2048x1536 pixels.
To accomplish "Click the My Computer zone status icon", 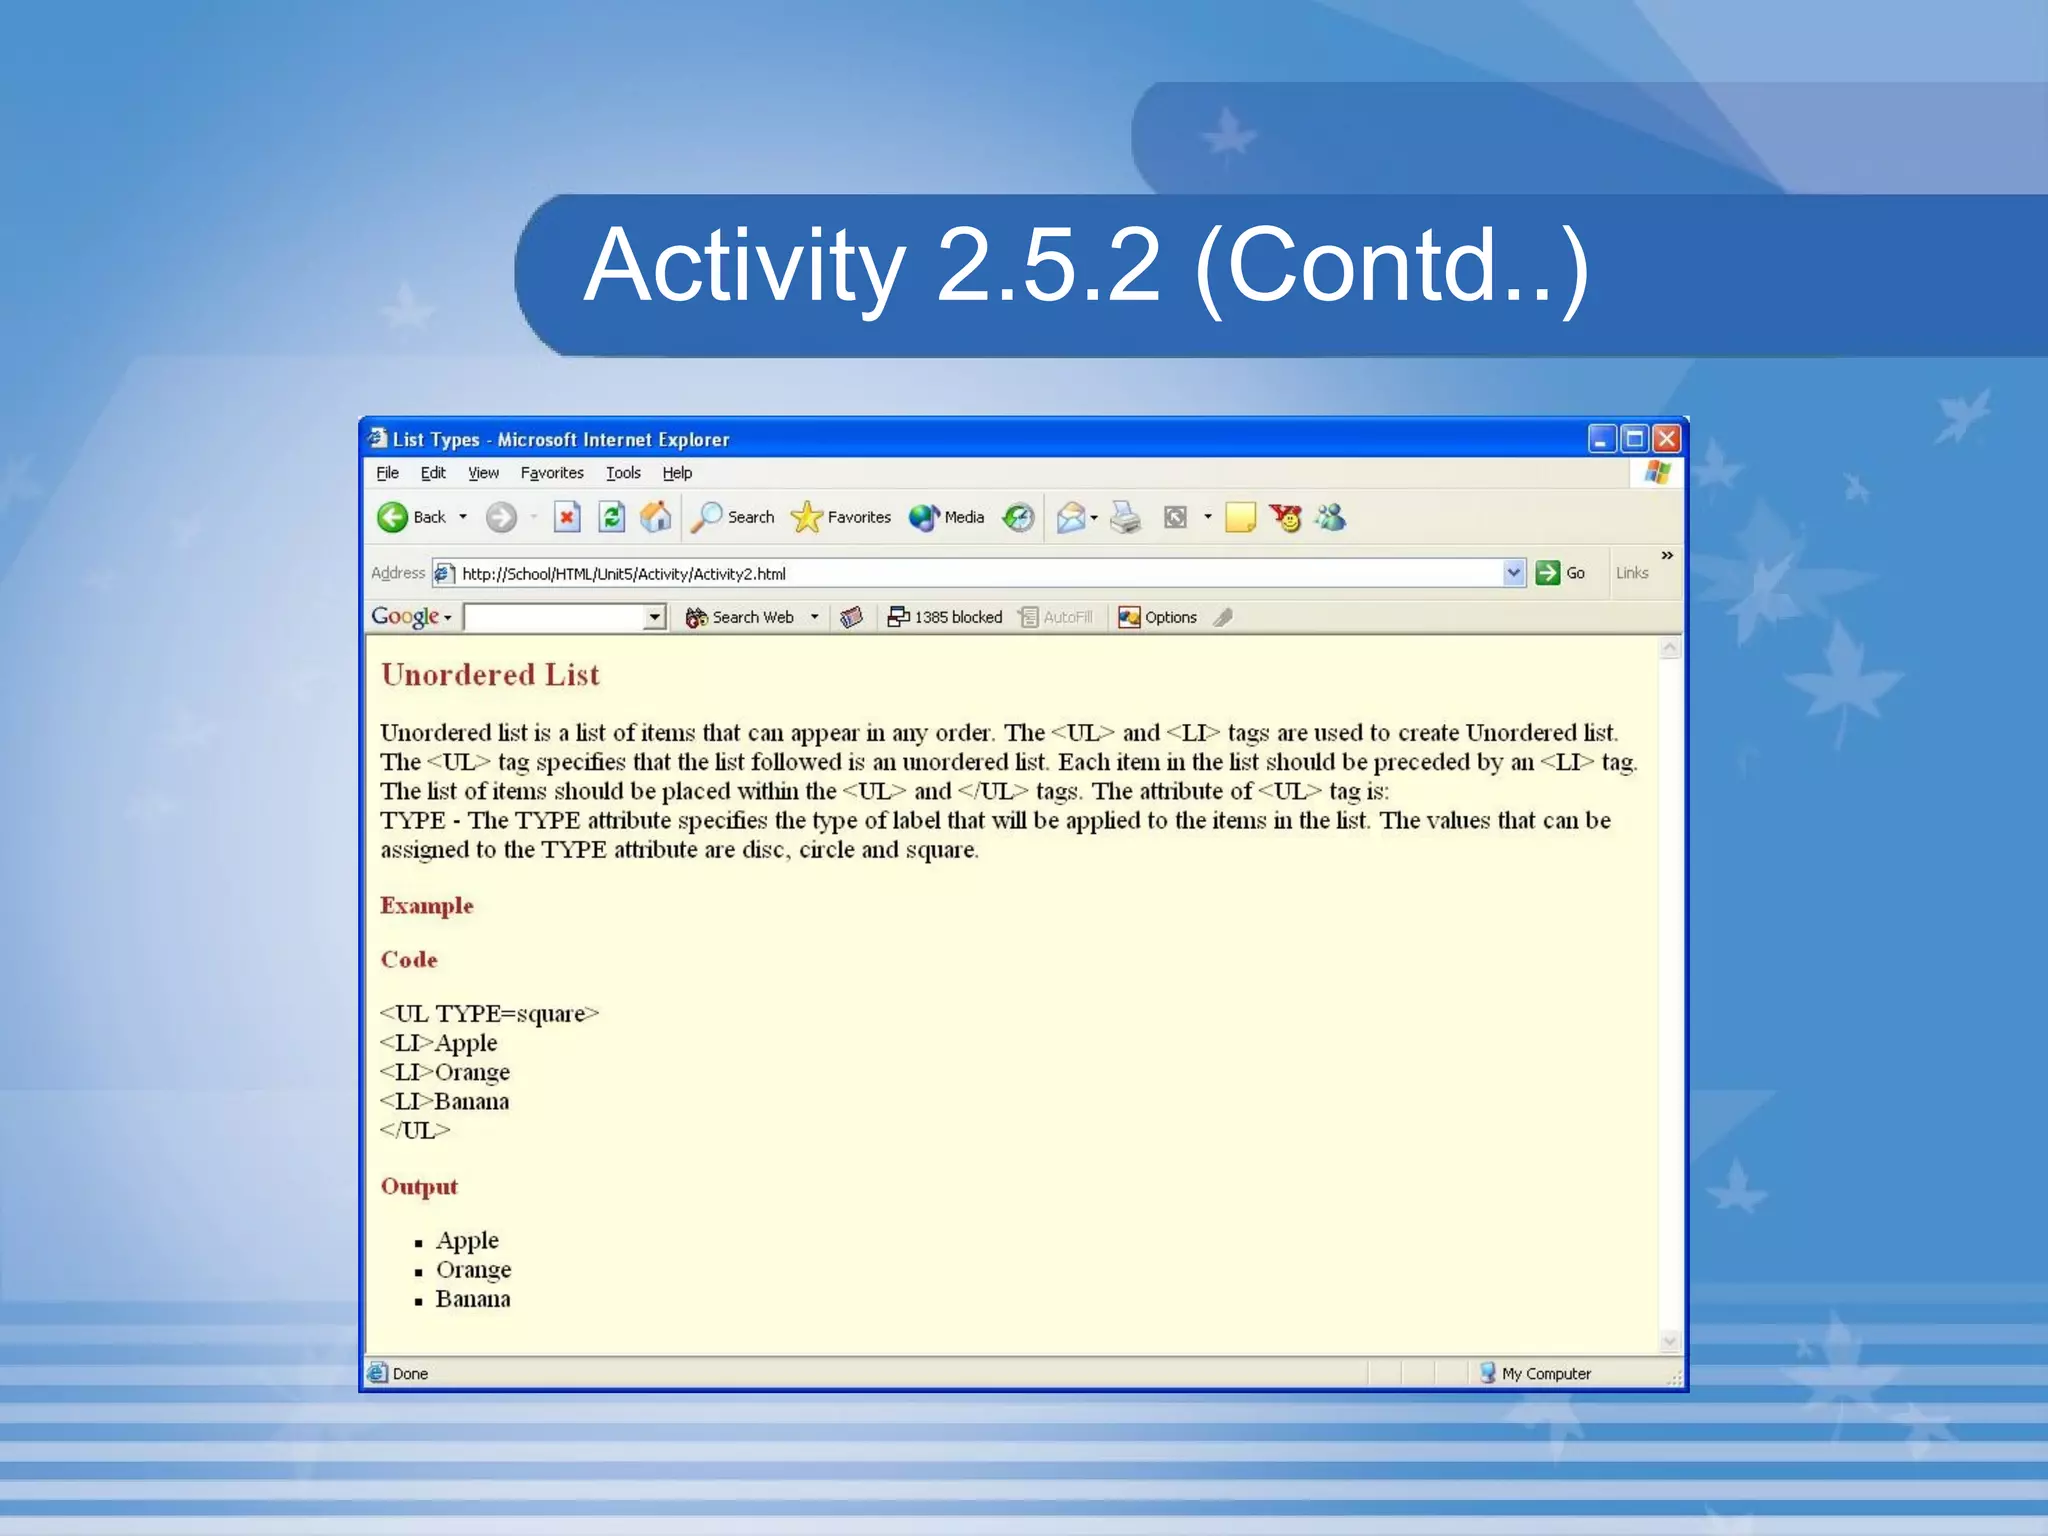I will (x=1487, y=1373).
